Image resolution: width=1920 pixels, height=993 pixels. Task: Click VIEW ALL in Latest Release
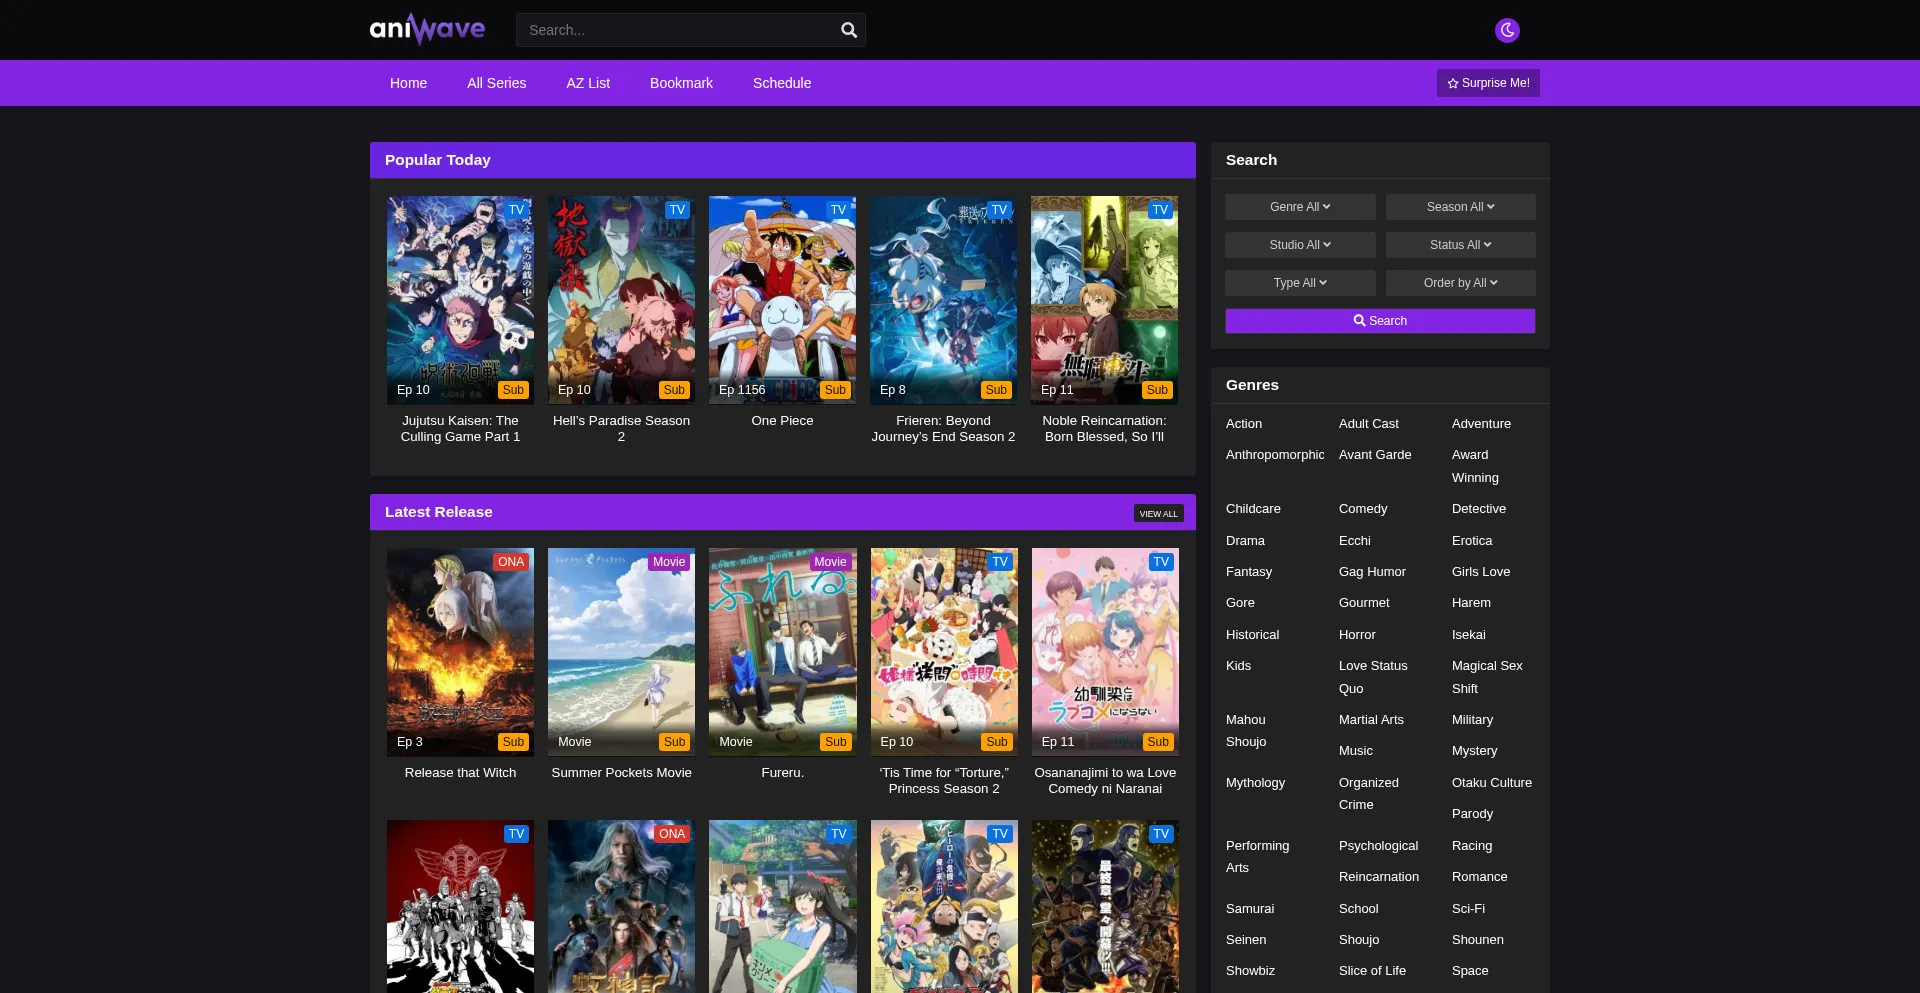point(1158,513)
